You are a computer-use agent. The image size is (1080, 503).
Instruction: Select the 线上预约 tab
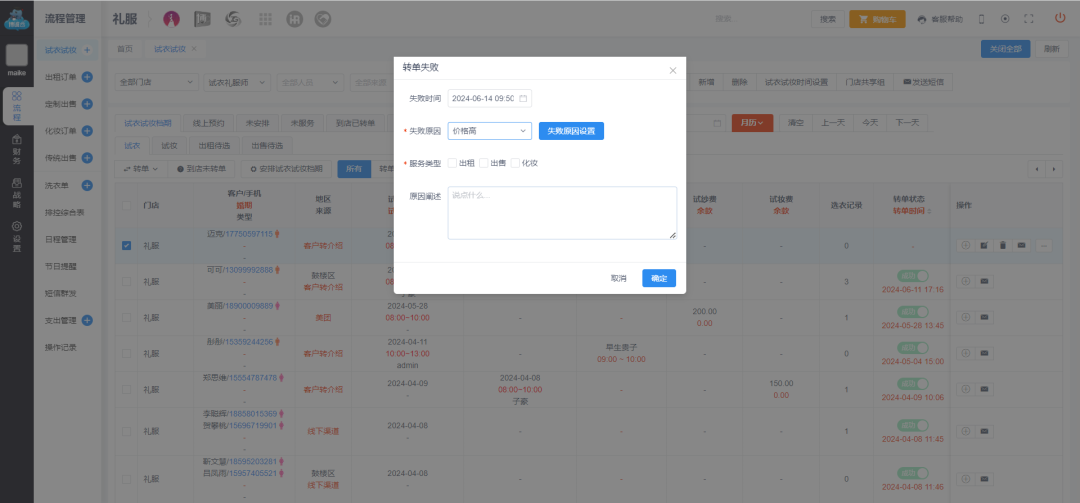pyautogui.click(x=209, y=123)
